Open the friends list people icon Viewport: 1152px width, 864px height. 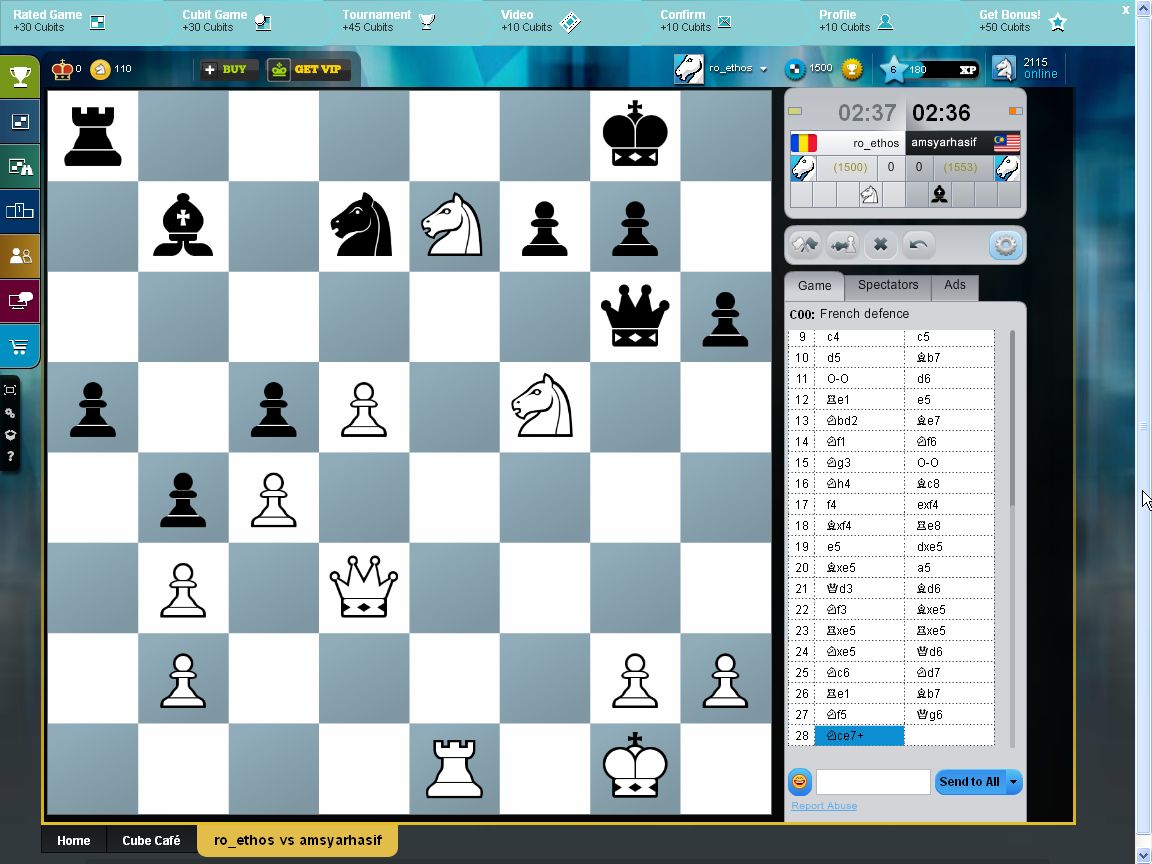point(20,256)
